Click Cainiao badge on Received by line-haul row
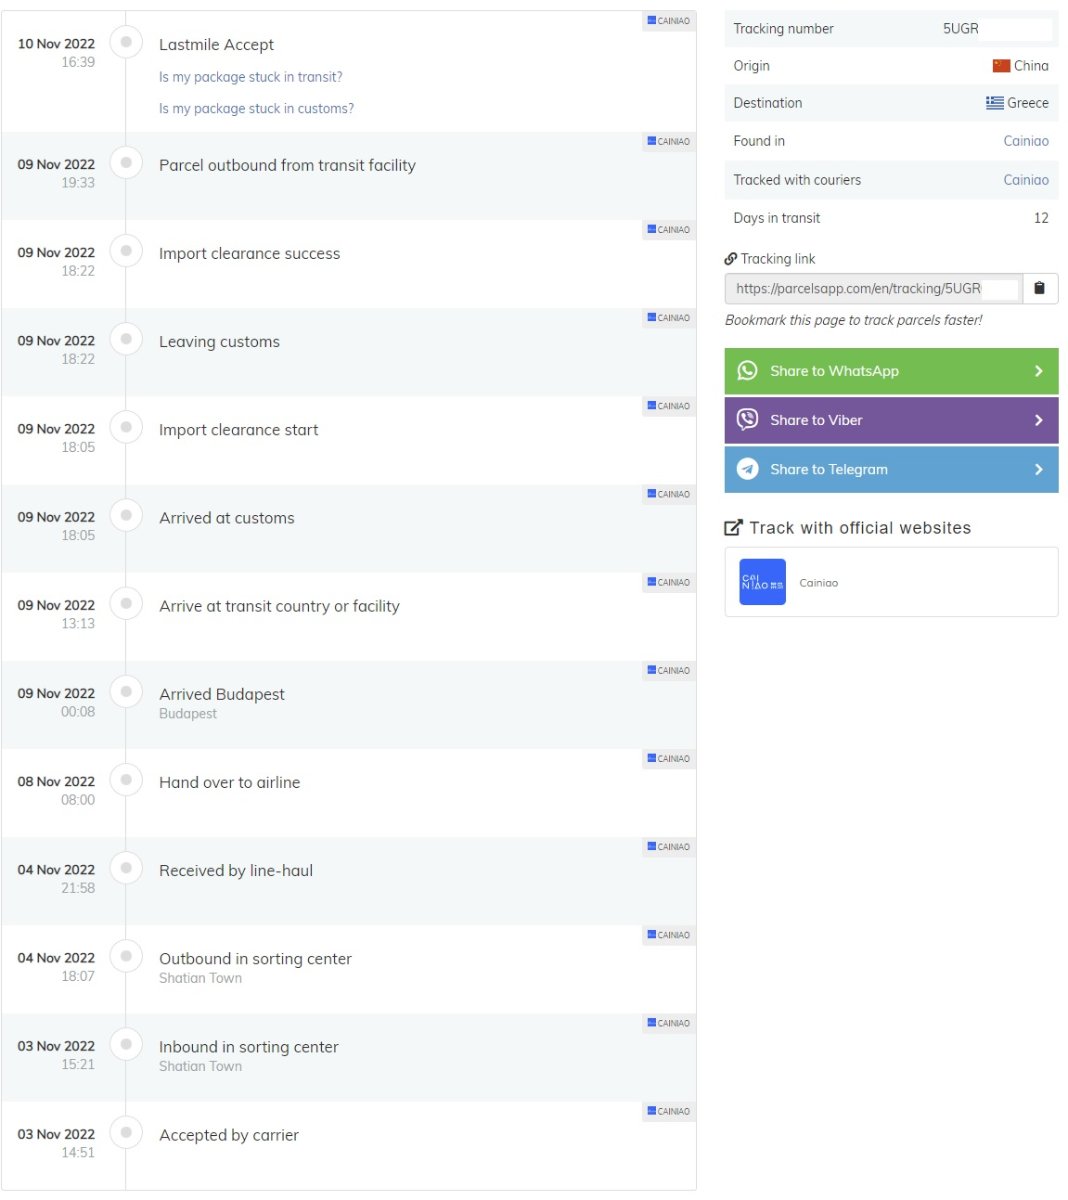Screen dimensions: 1068x1200 [668, 846]
